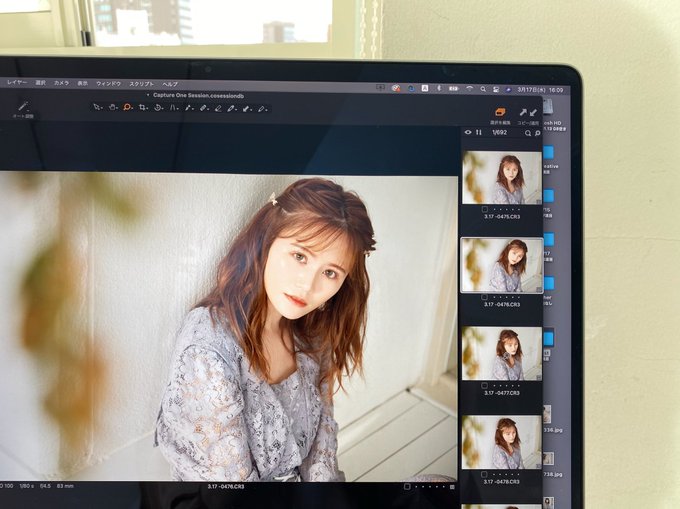Toggle color tag box under 3.17 -0475.CR3
Viewport: 680px width, 509px height.
tap(484, 209)
